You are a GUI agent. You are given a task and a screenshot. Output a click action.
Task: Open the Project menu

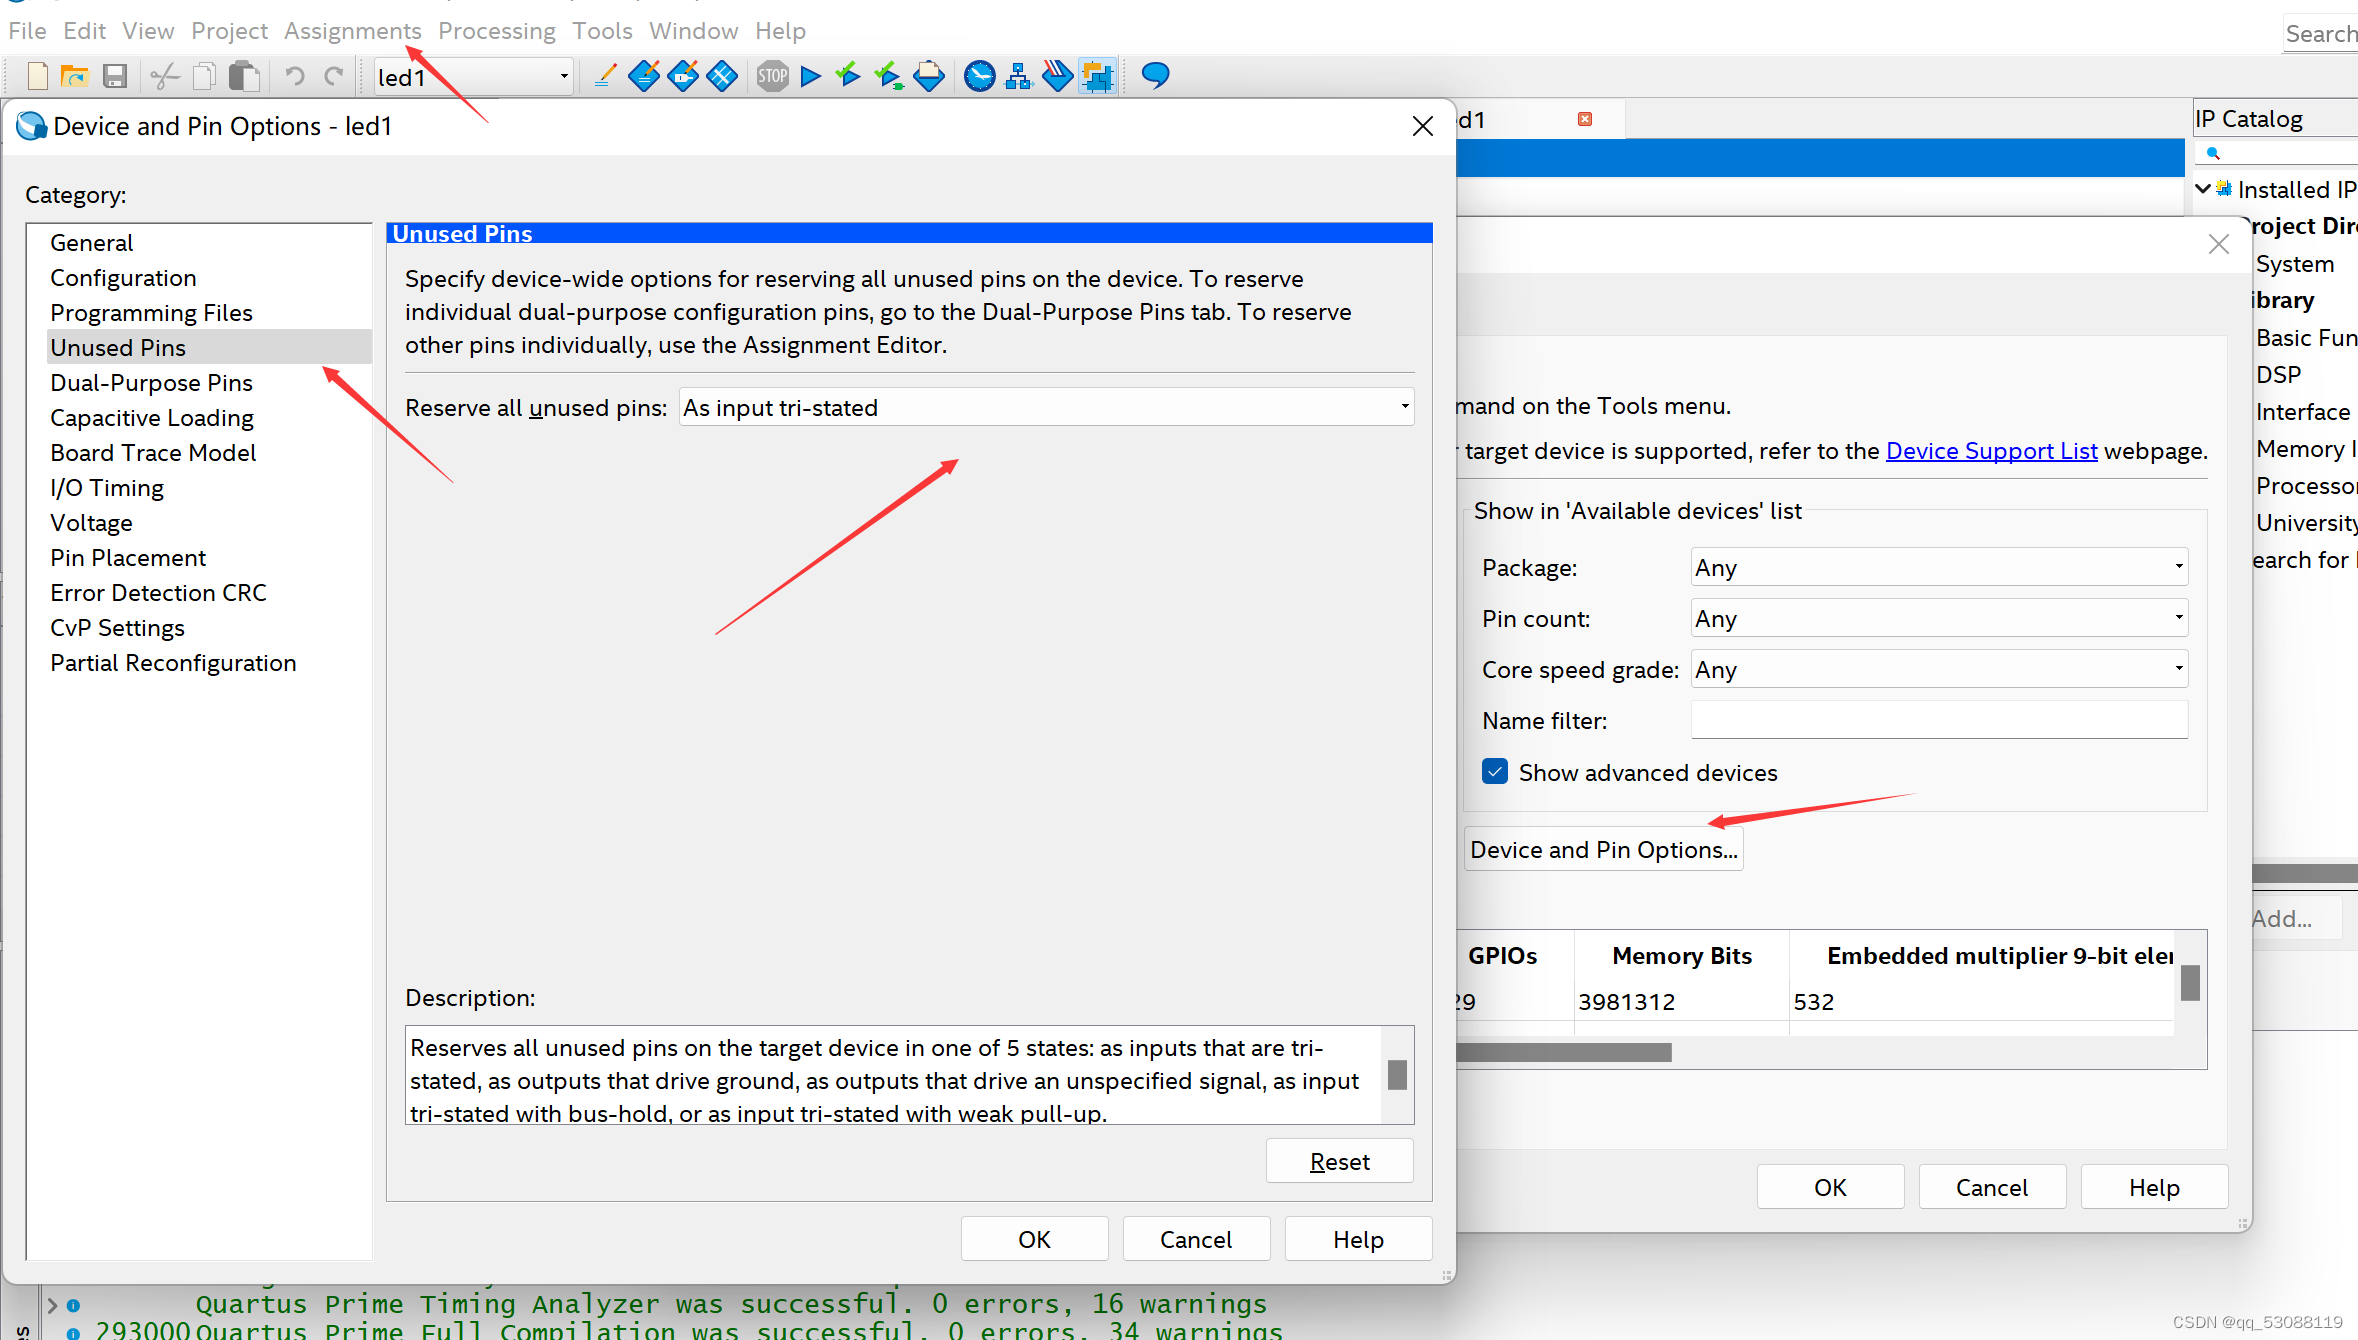click(229, 31)
